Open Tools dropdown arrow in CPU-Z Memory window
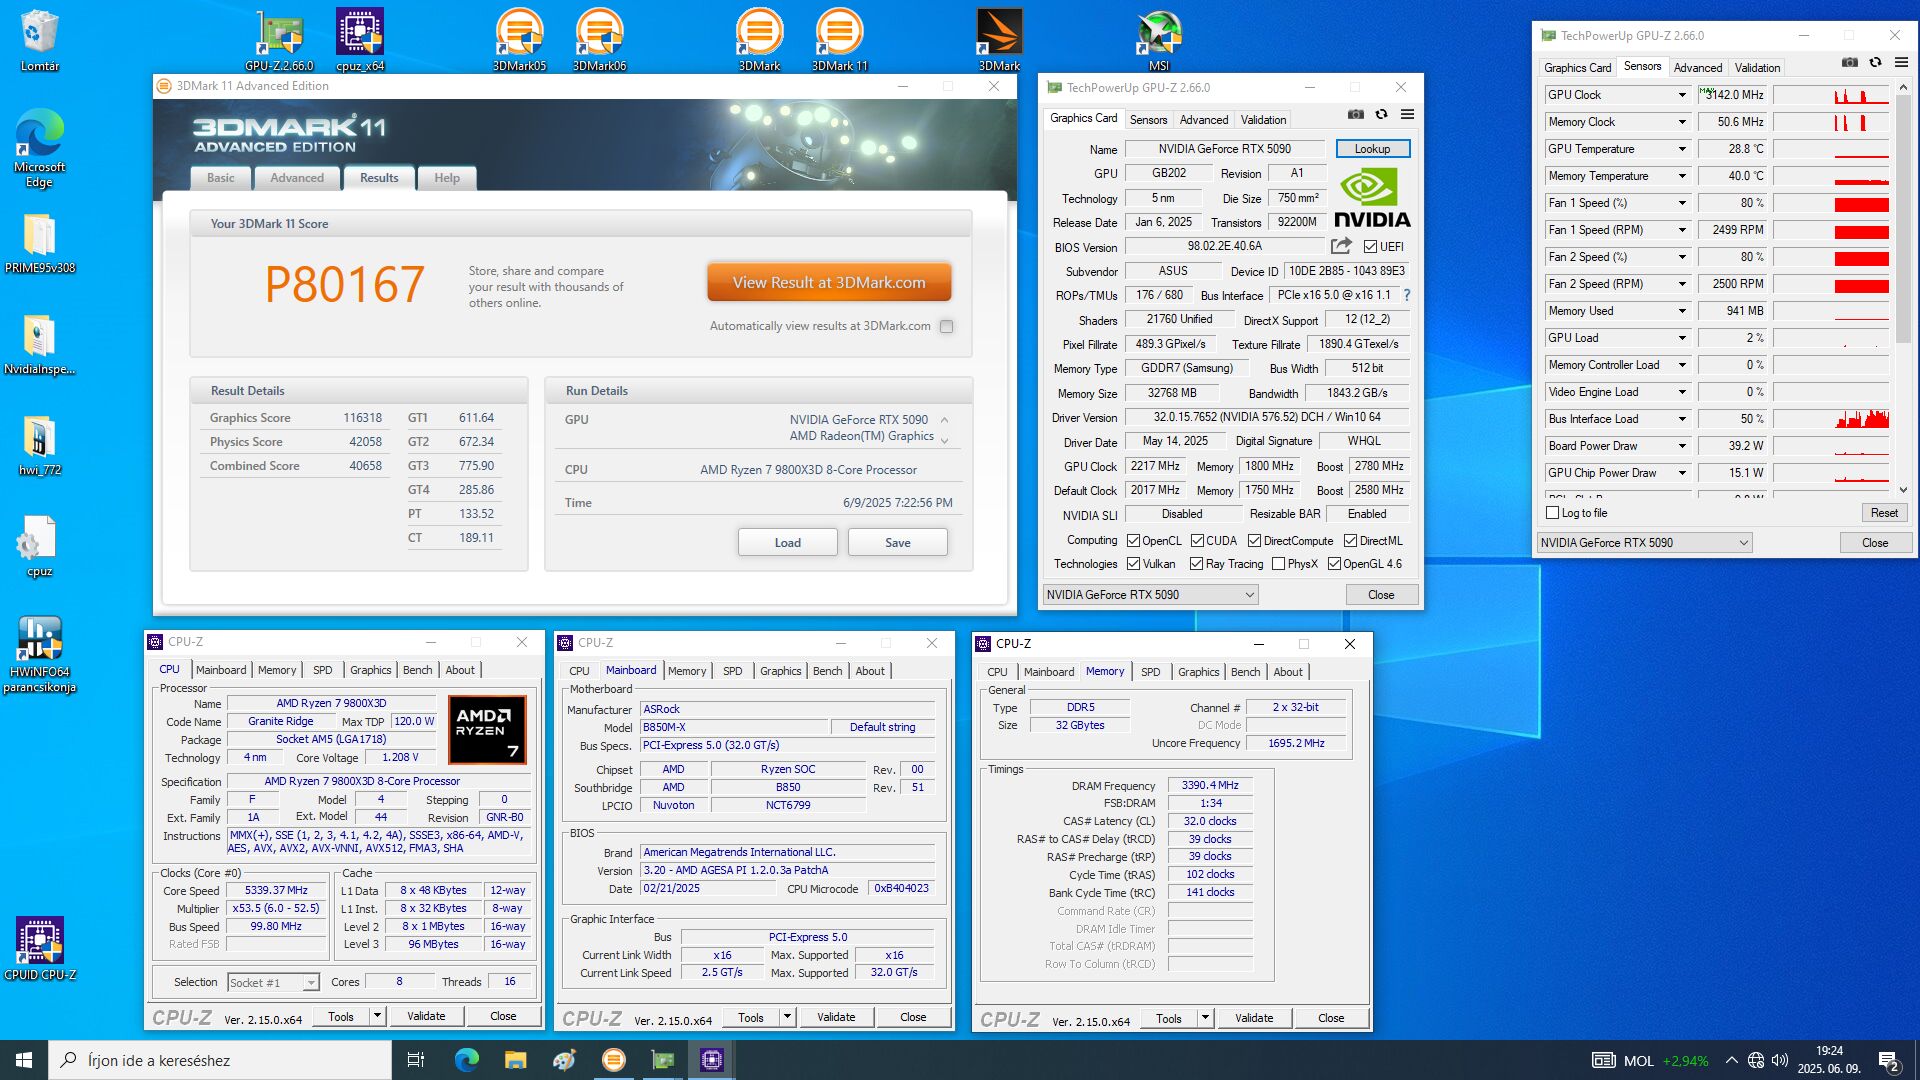This screenshot has height=1080, width=1920. (1205, 1018)
